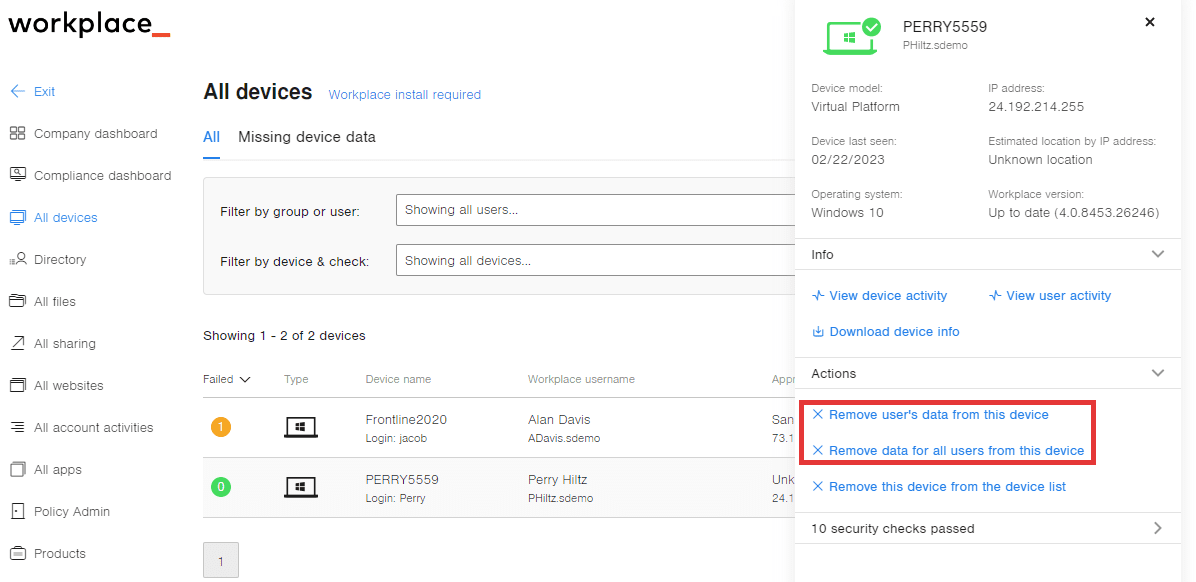The height and width of the screenshot is (582, 1196).
Task: Click the All account activities list icon
Action: [x=18, y=427]
